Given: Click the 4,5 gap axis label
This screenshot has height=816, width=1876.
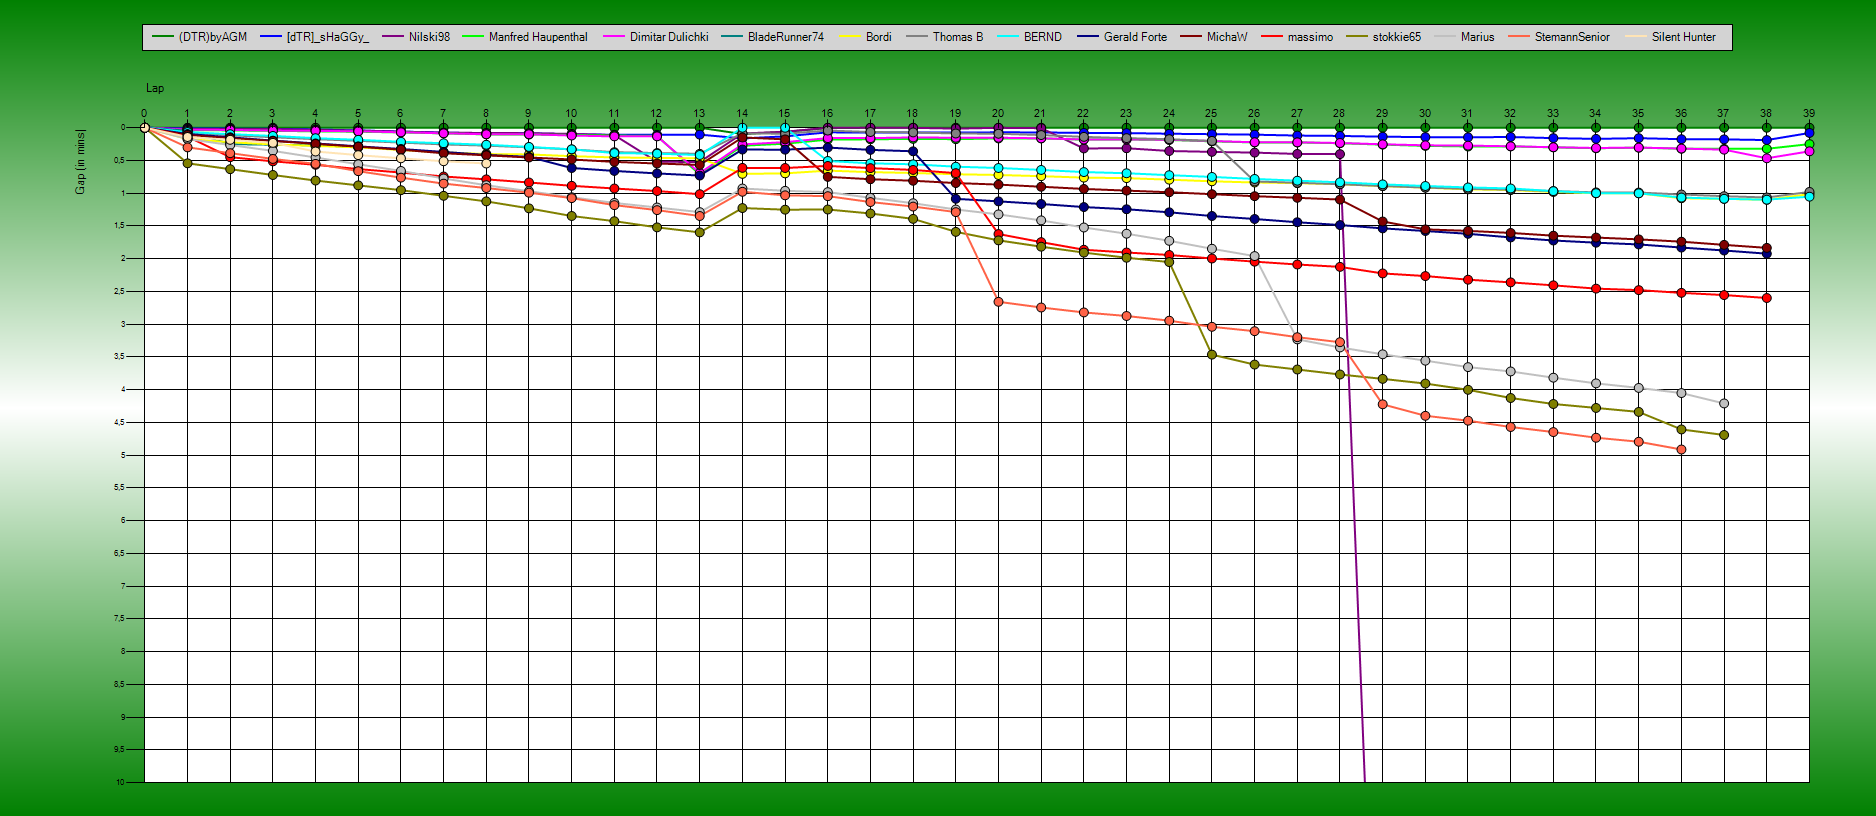Looking at the screenshot, I should (x=119, y=423).
